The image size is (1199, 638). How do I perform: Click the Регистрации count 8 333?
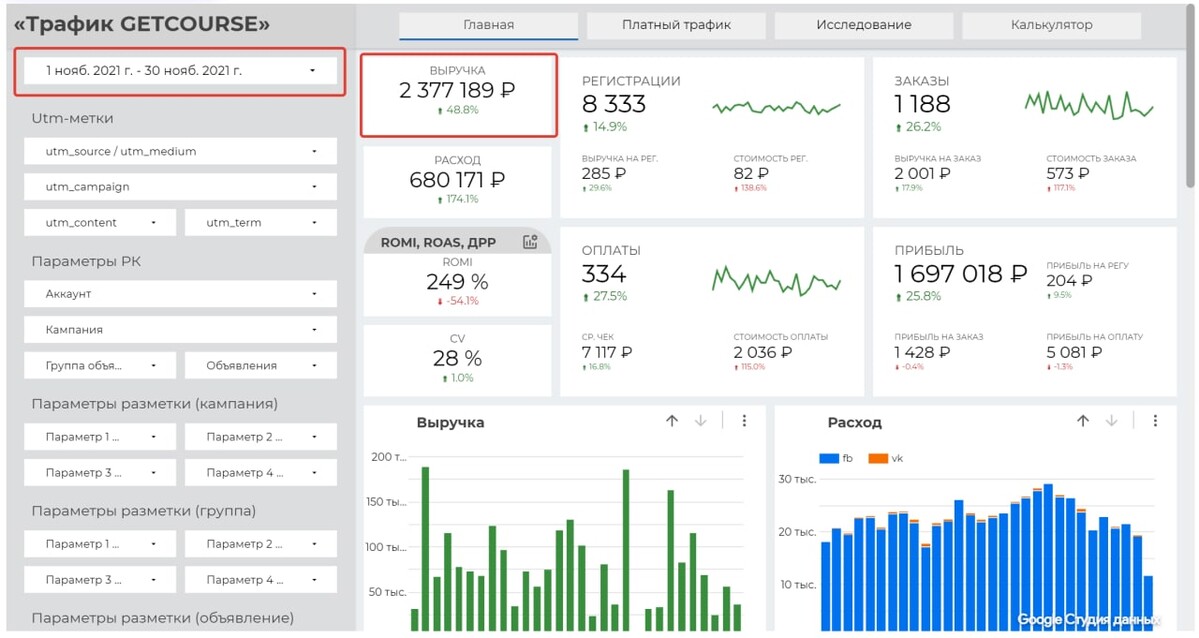point(613,104)
